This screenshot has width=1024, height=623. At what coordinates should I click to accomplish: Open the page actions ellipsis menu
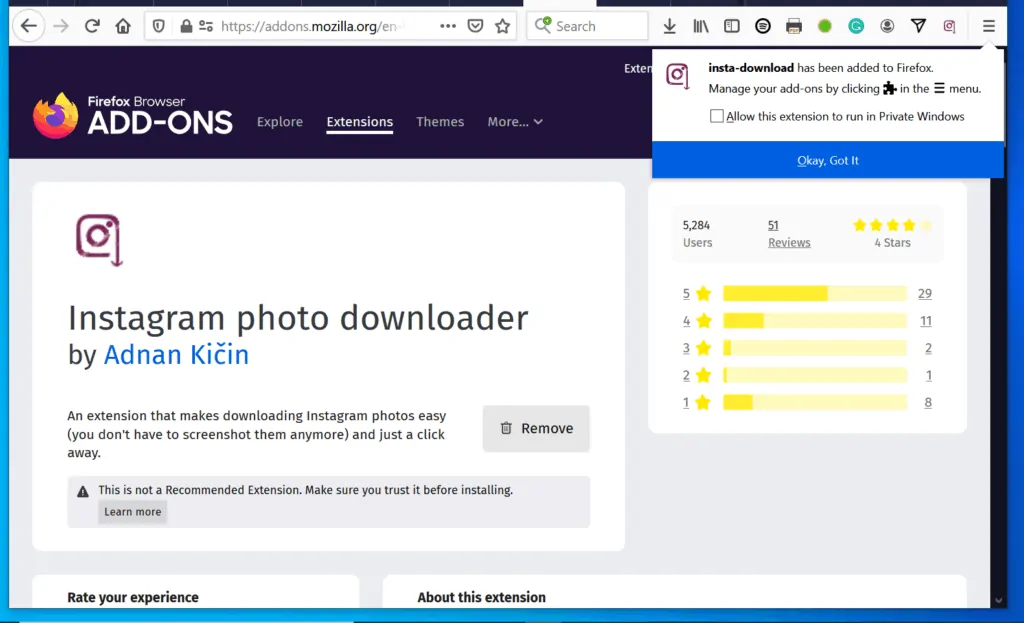coord(447,26)
